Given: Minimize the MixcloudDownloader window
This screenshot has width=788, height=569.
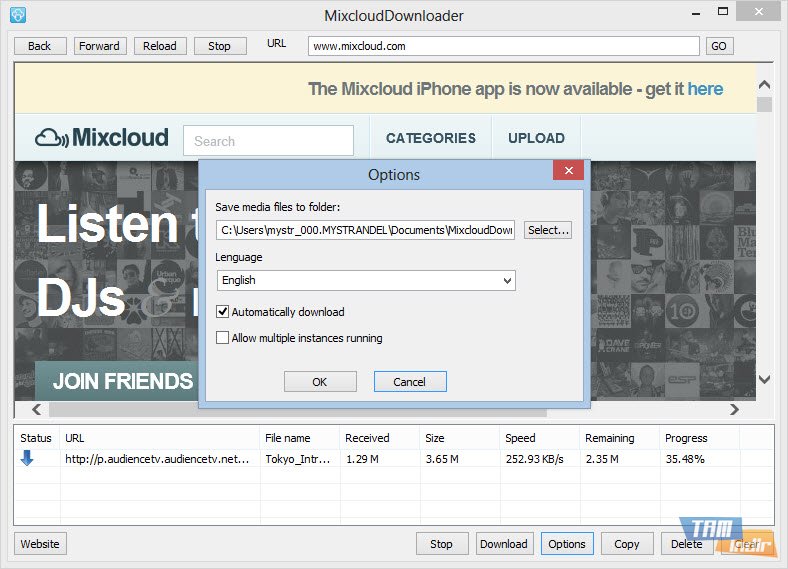Looking at the screenshot, I should point(696,12).
